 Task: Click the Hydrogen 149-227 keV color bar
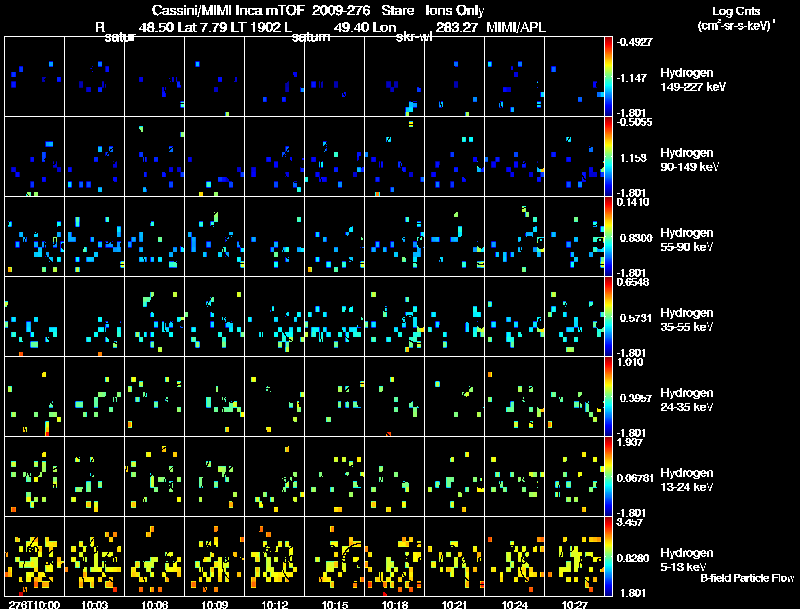[x=608, y=76]
